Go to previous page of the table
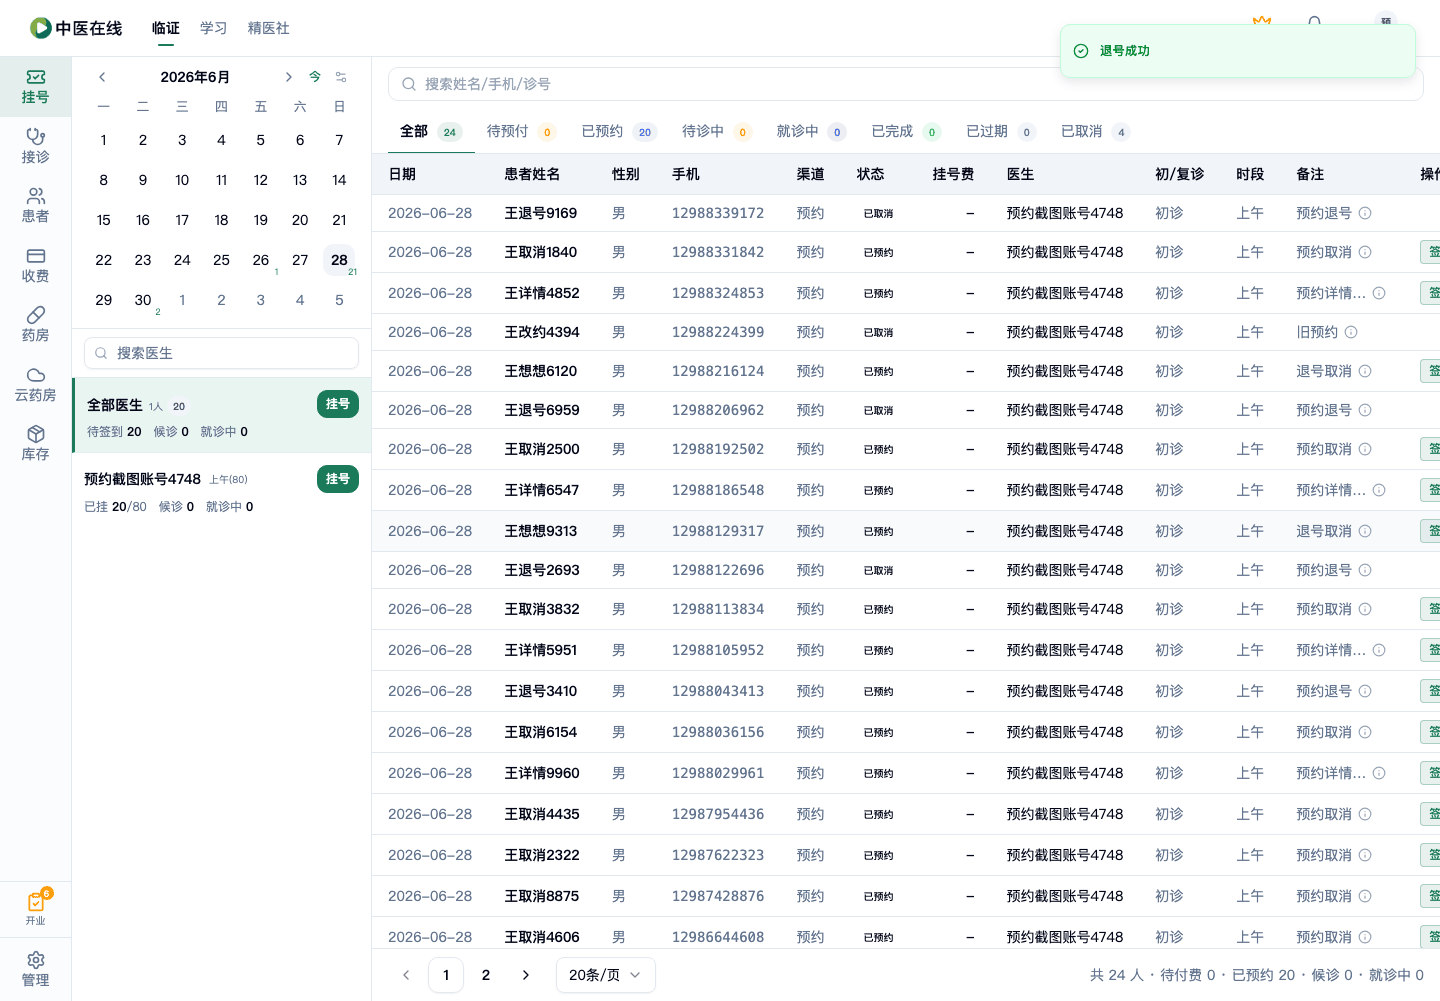1440x1001 pixels. 406,975
